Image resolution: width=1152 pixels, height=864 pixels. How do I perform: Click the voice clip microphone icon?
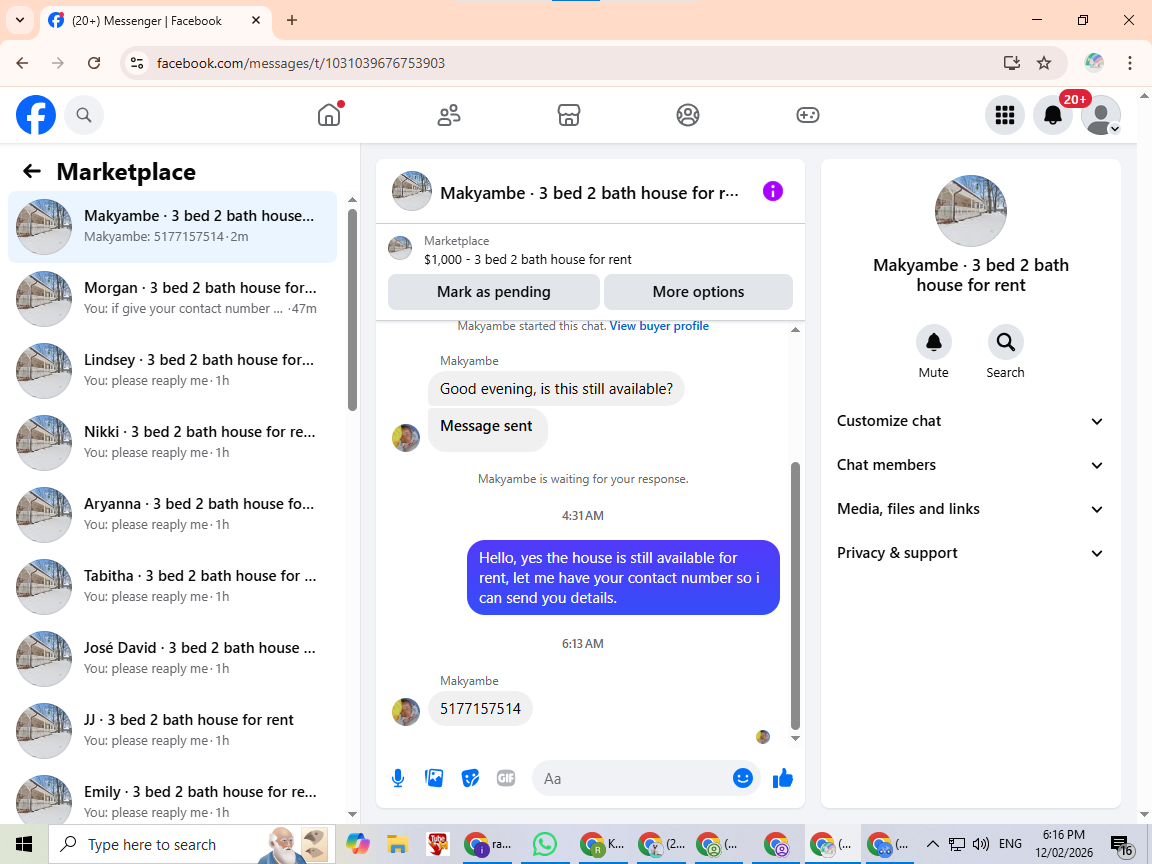pos(397,778)
